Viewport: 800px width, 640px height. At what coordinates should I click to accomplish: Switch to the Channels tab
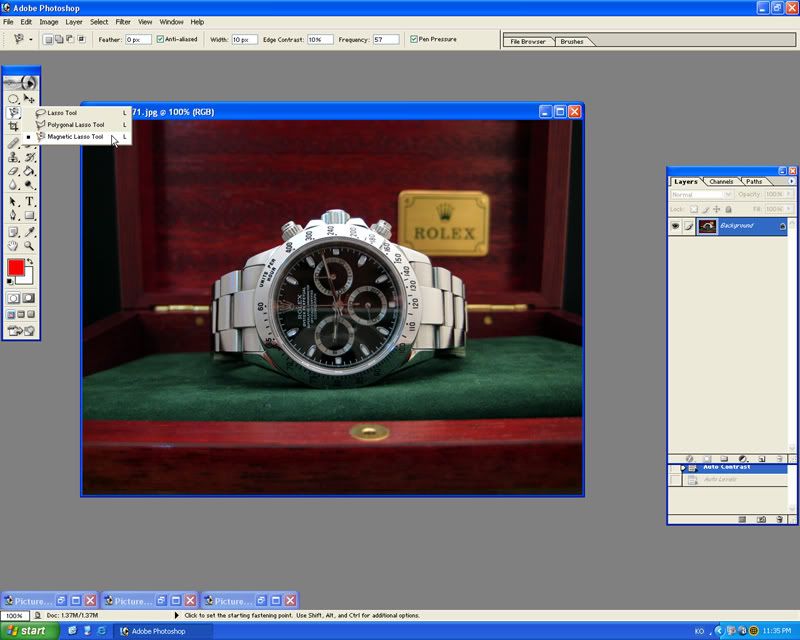721,182
